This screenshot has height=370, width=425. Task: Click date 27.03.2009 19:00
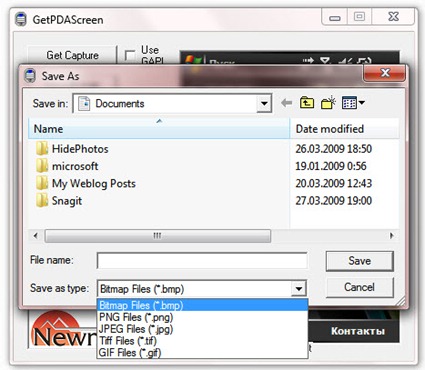tap(333, 201)
